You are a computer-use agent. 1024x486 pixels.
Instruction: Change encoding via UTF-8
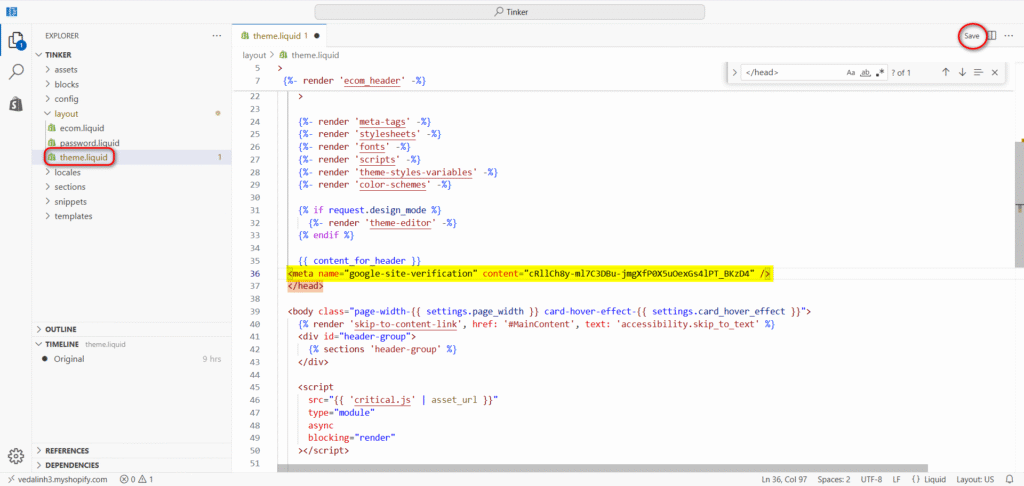pos(871,479)
